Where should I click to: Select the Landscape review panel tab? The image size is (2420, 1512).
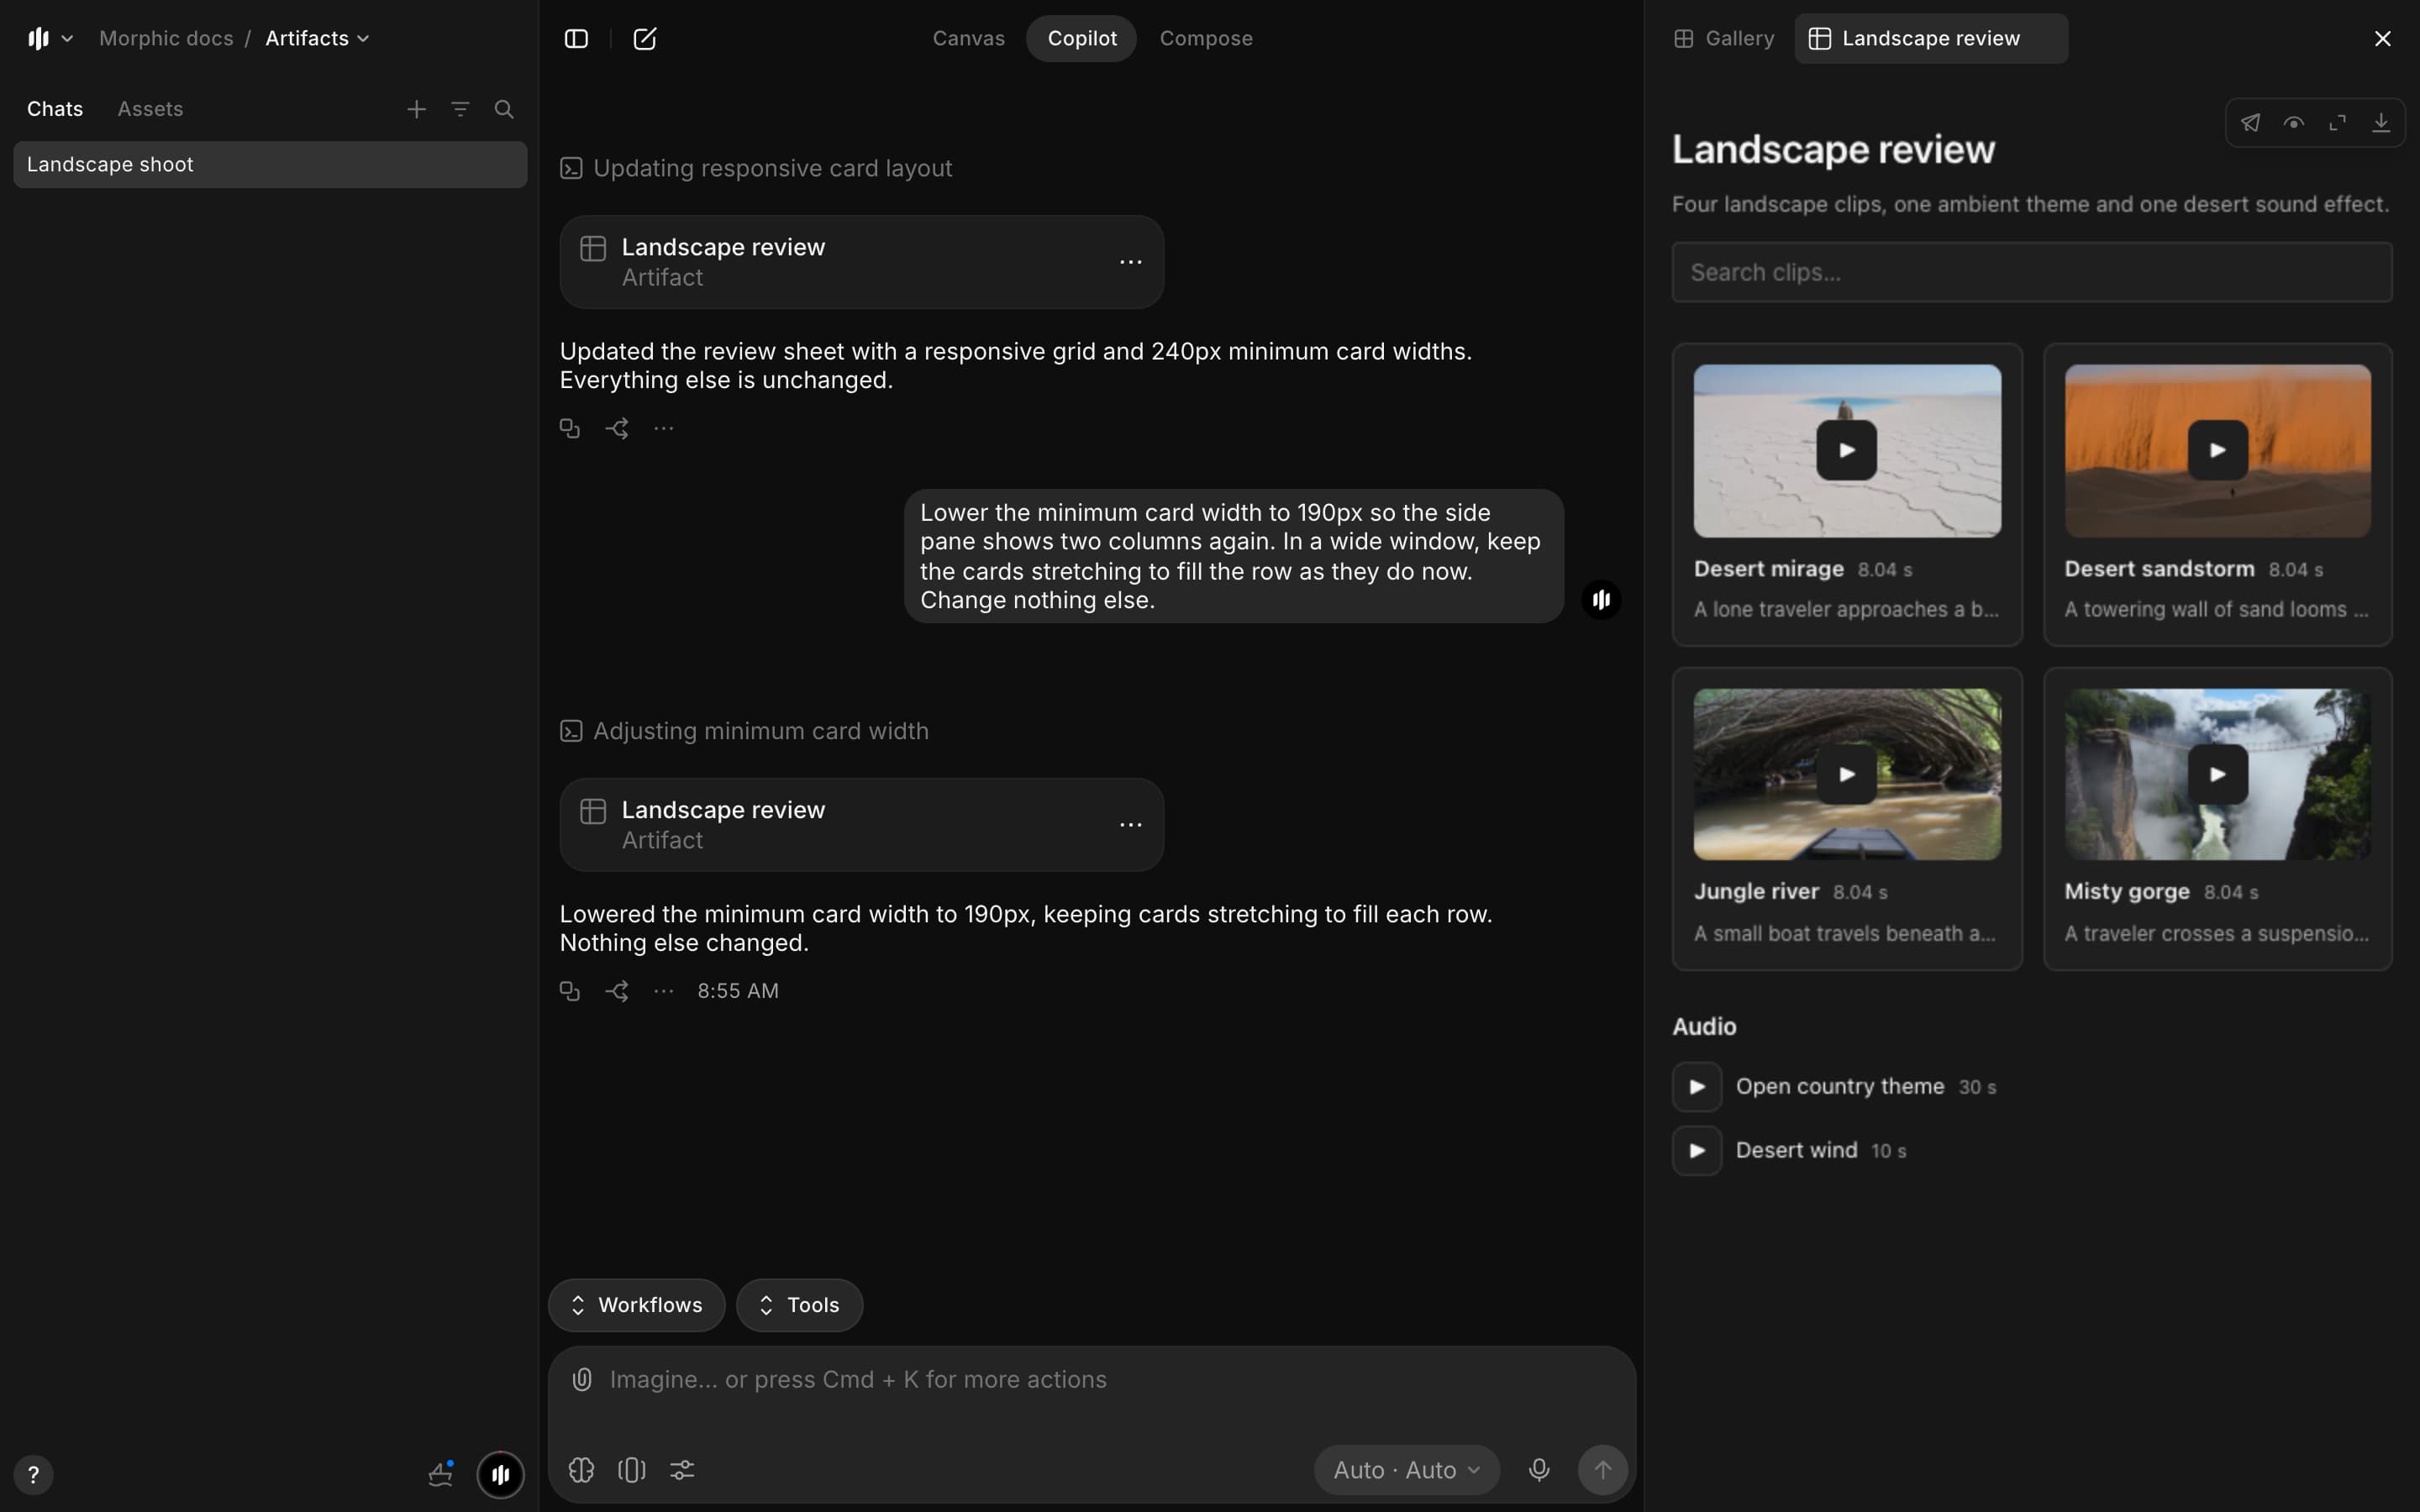pos(1931,38)
